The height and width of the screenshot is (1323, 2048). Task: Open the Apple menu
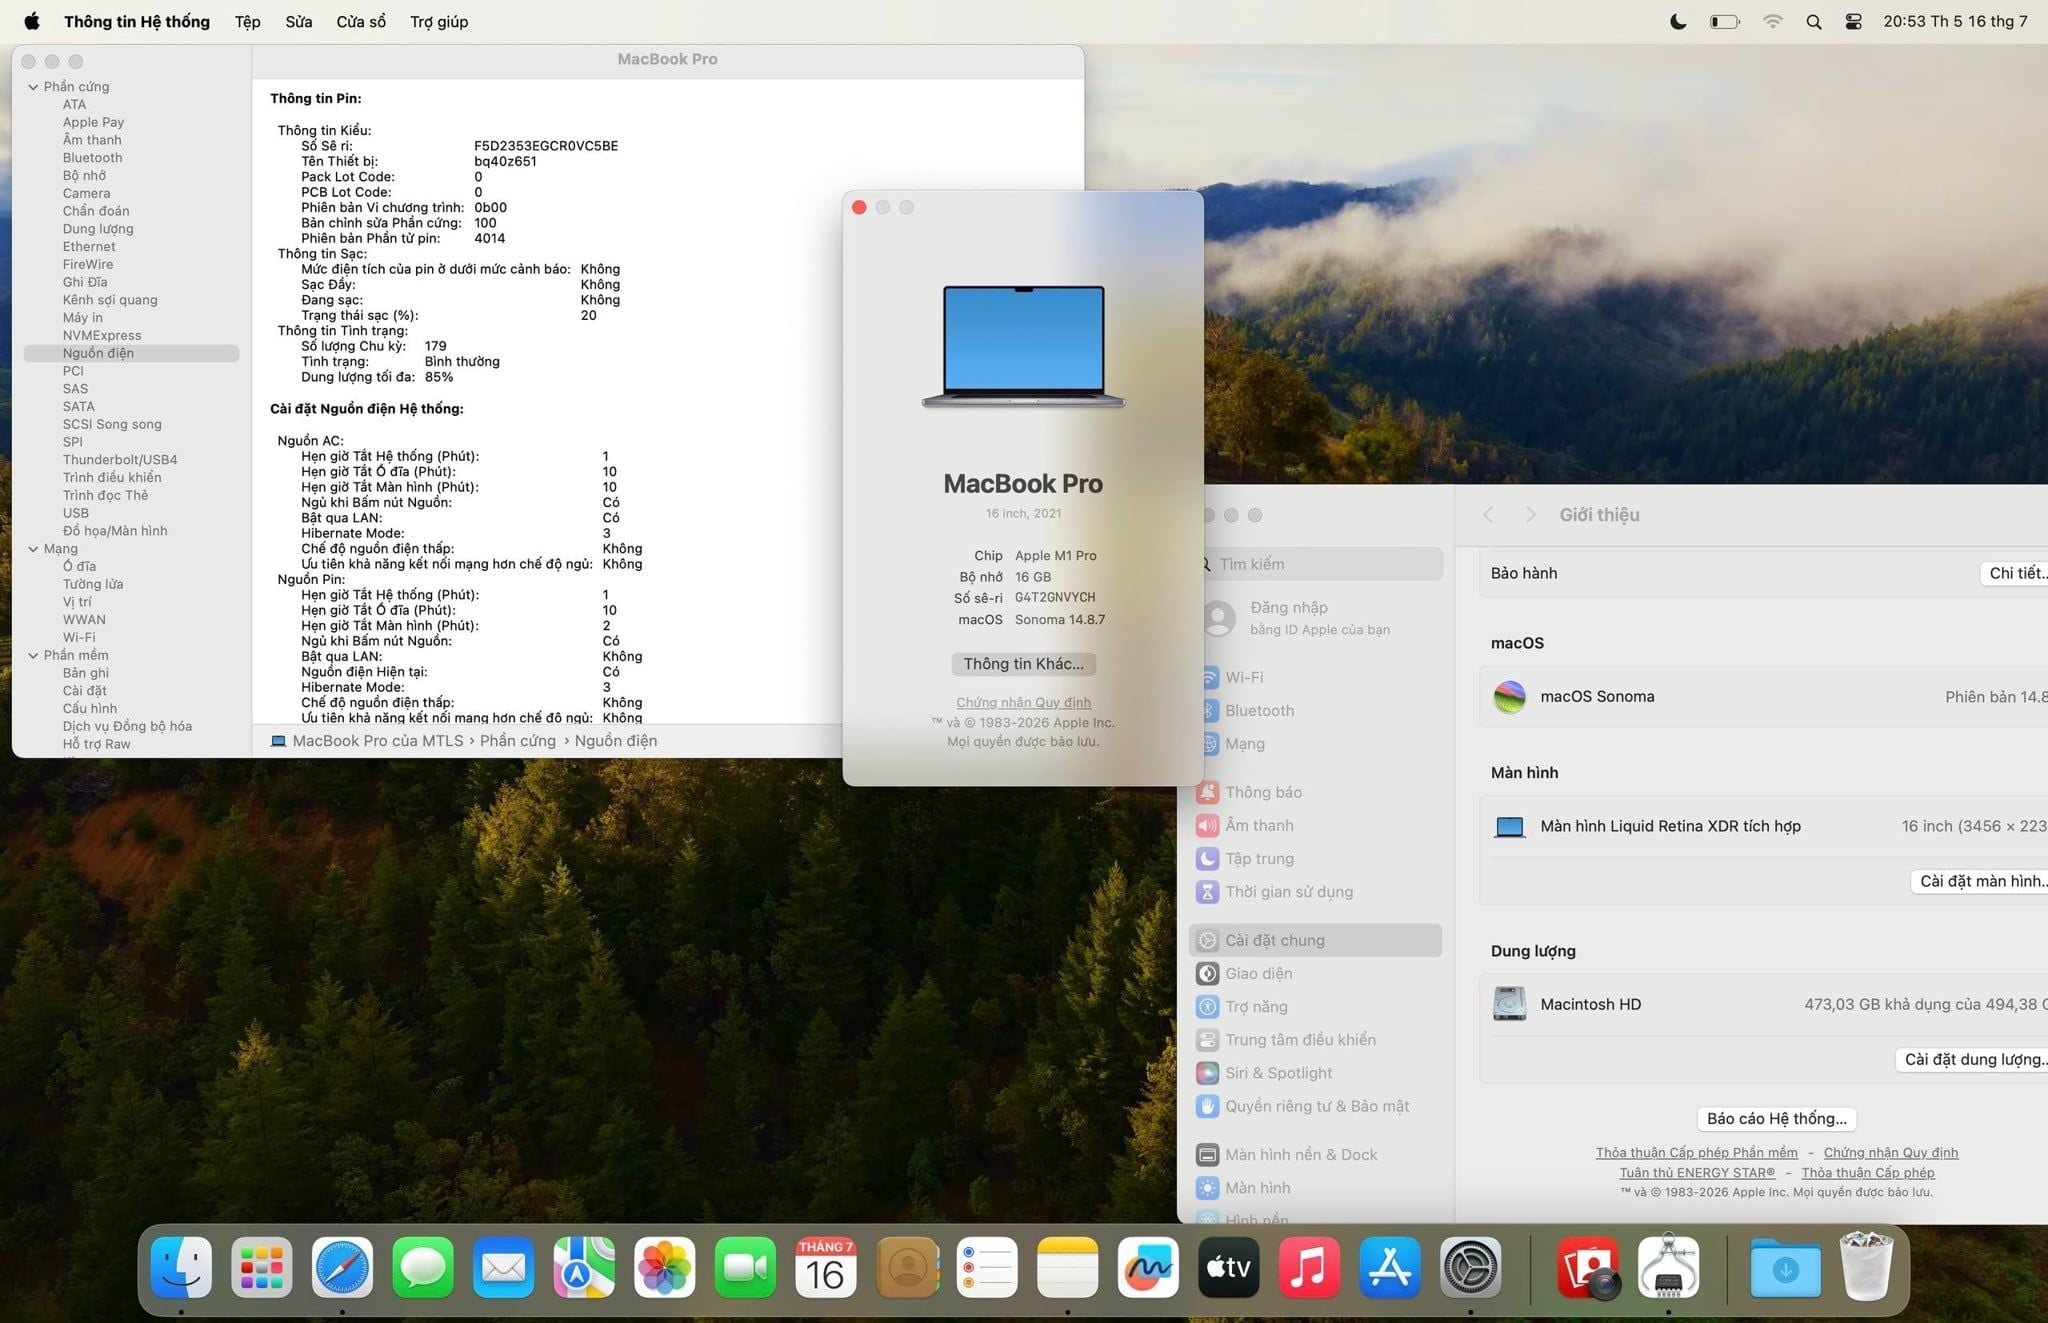pyautogui.click(x=31, y=21)
